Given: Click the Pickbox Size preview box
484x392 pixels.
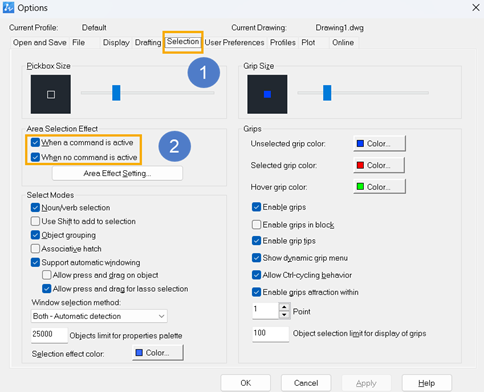Looking at the screenshot, I should tap(51, 94).
